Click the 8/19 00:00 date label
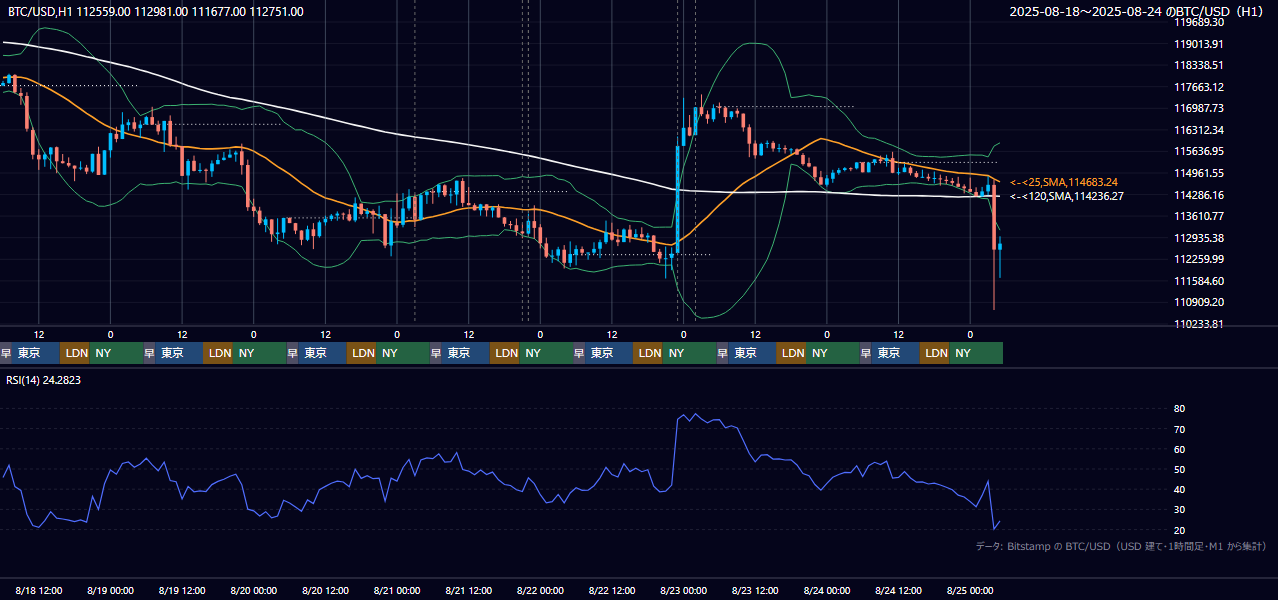Screen dimensions: 1278x600 pos(111,590)
